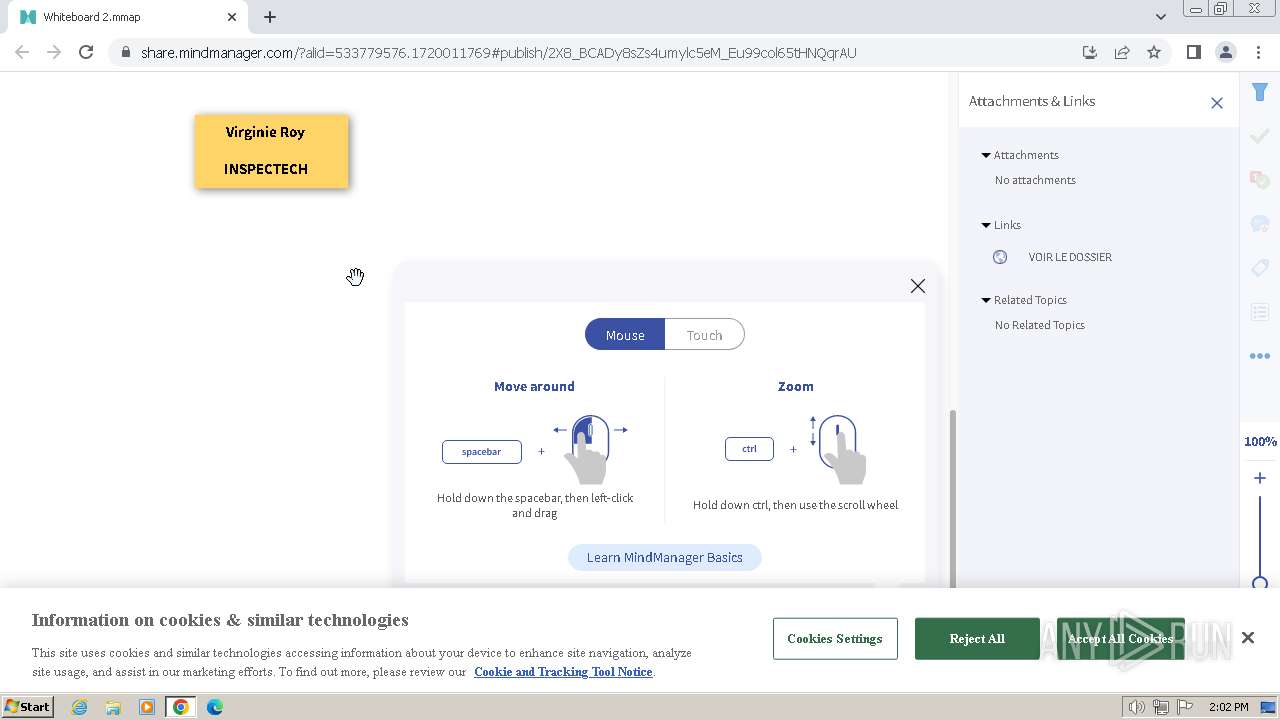
Task: Click Learn MindManager Basics button
Action: click(664, 557)
